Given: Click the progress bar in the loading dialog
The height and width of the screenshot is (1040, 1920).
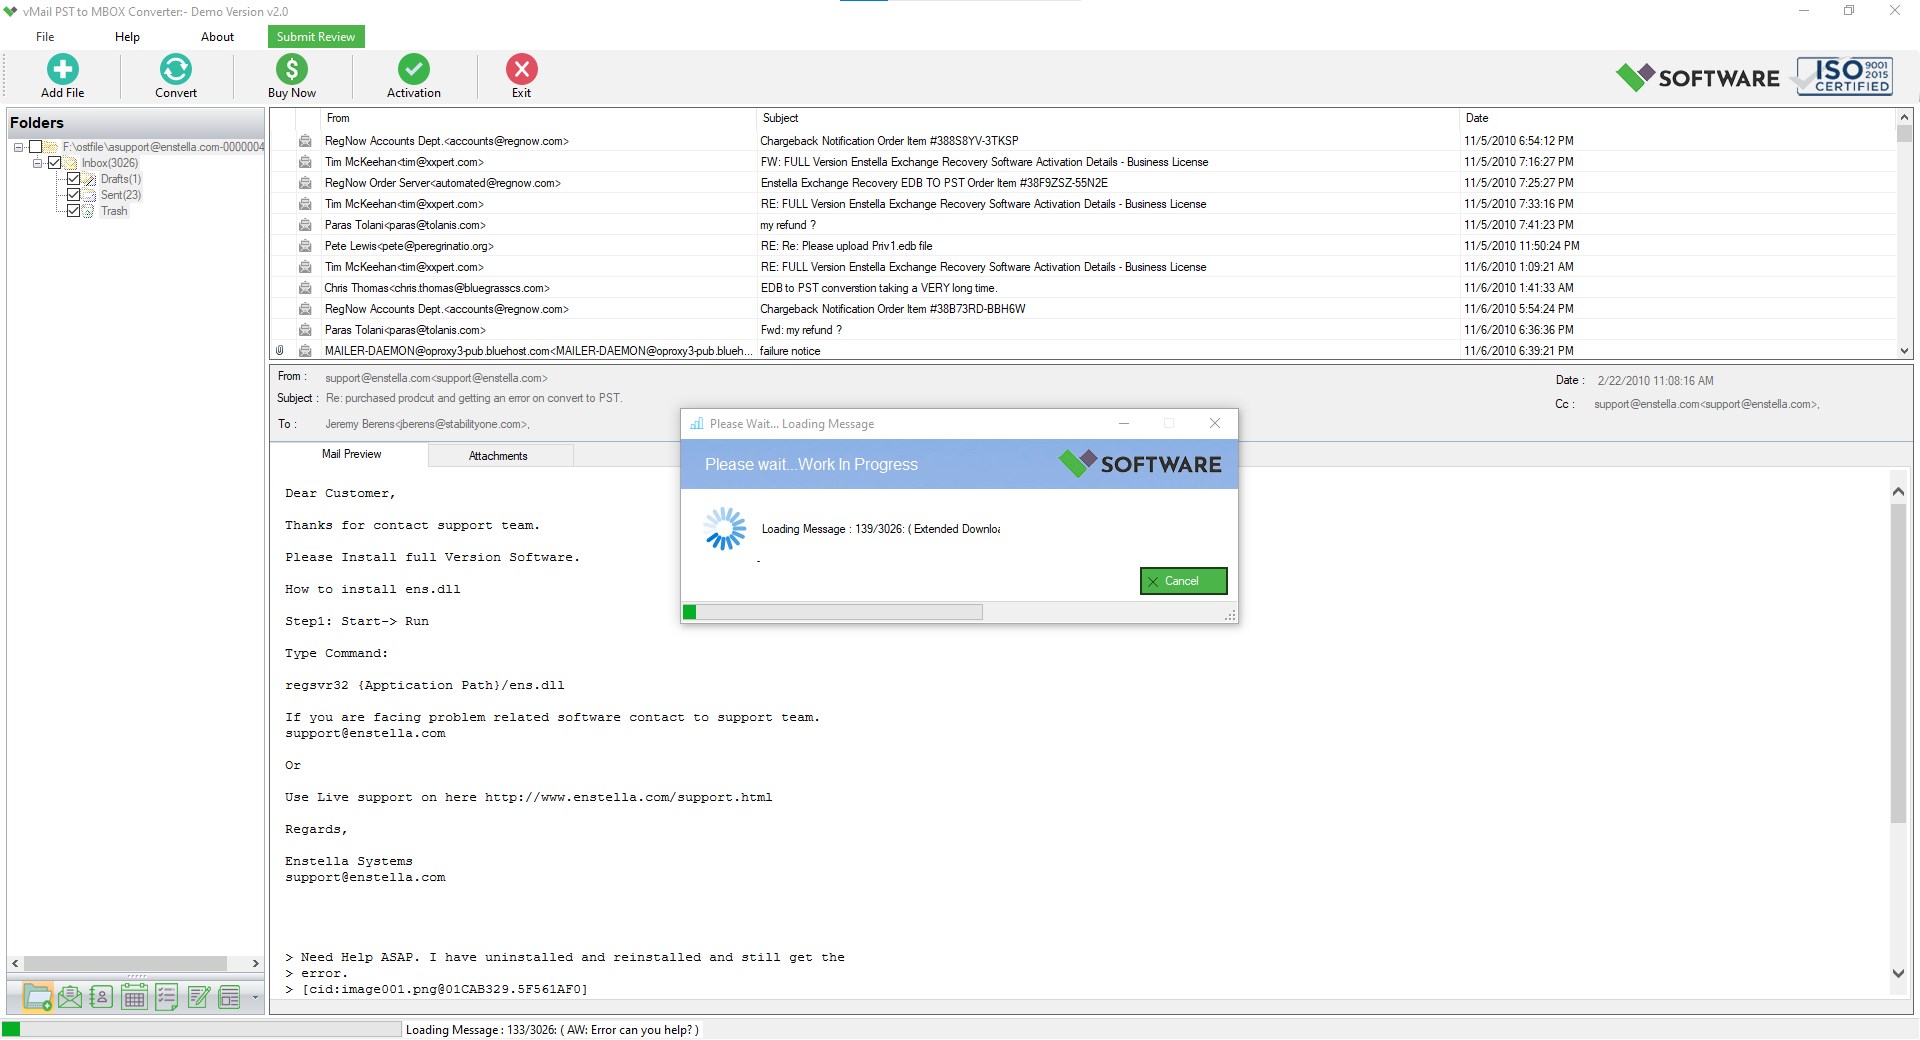Looking at the screenshot, I should [832, 612].
